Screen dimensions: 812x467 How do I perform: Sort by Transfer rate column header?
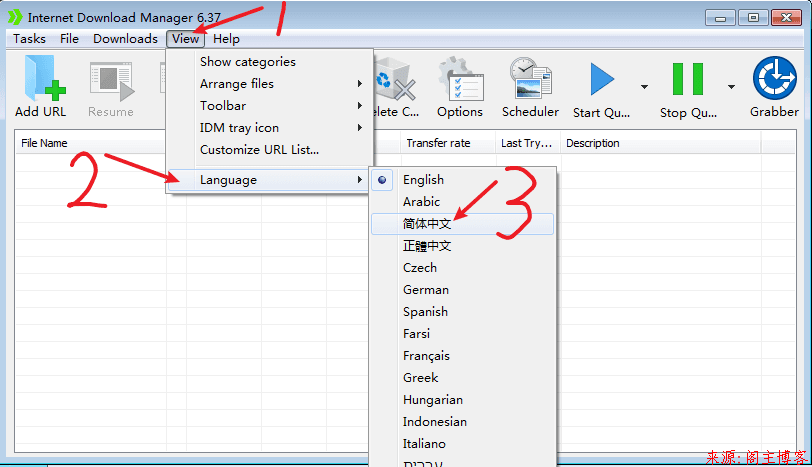coord(447,143)
